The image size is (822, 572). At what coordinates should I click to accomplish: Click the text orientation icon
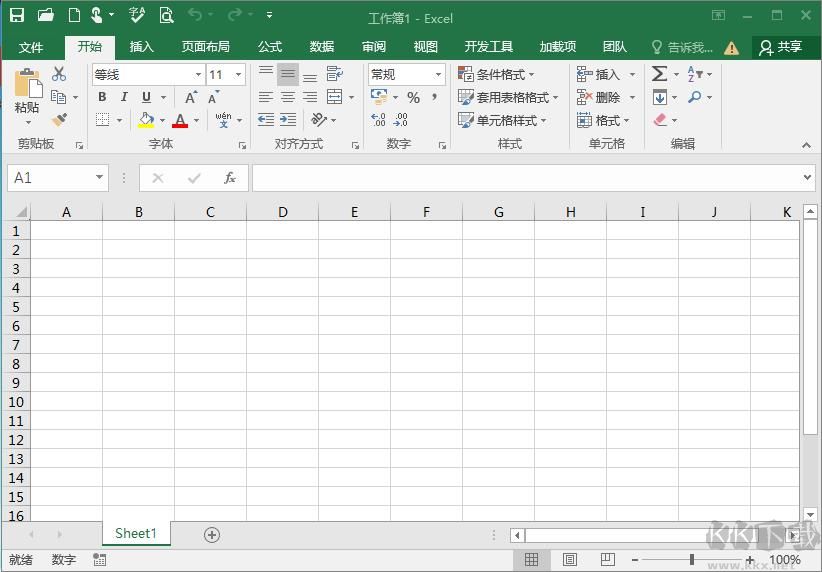point(319,120)
